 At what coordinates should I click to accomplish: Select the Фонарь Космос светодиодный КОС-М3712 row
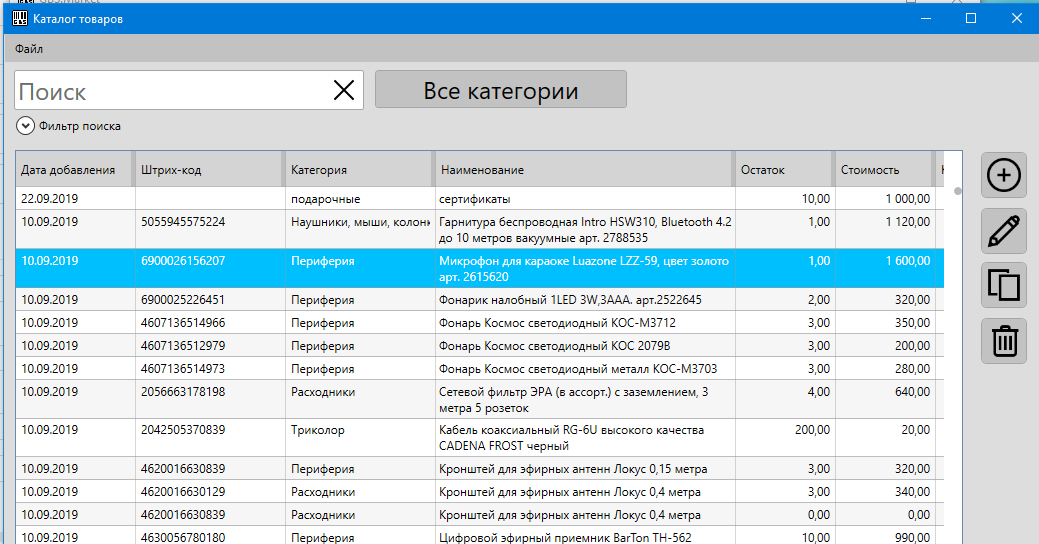pyautogui.click(x=480, y=323)
